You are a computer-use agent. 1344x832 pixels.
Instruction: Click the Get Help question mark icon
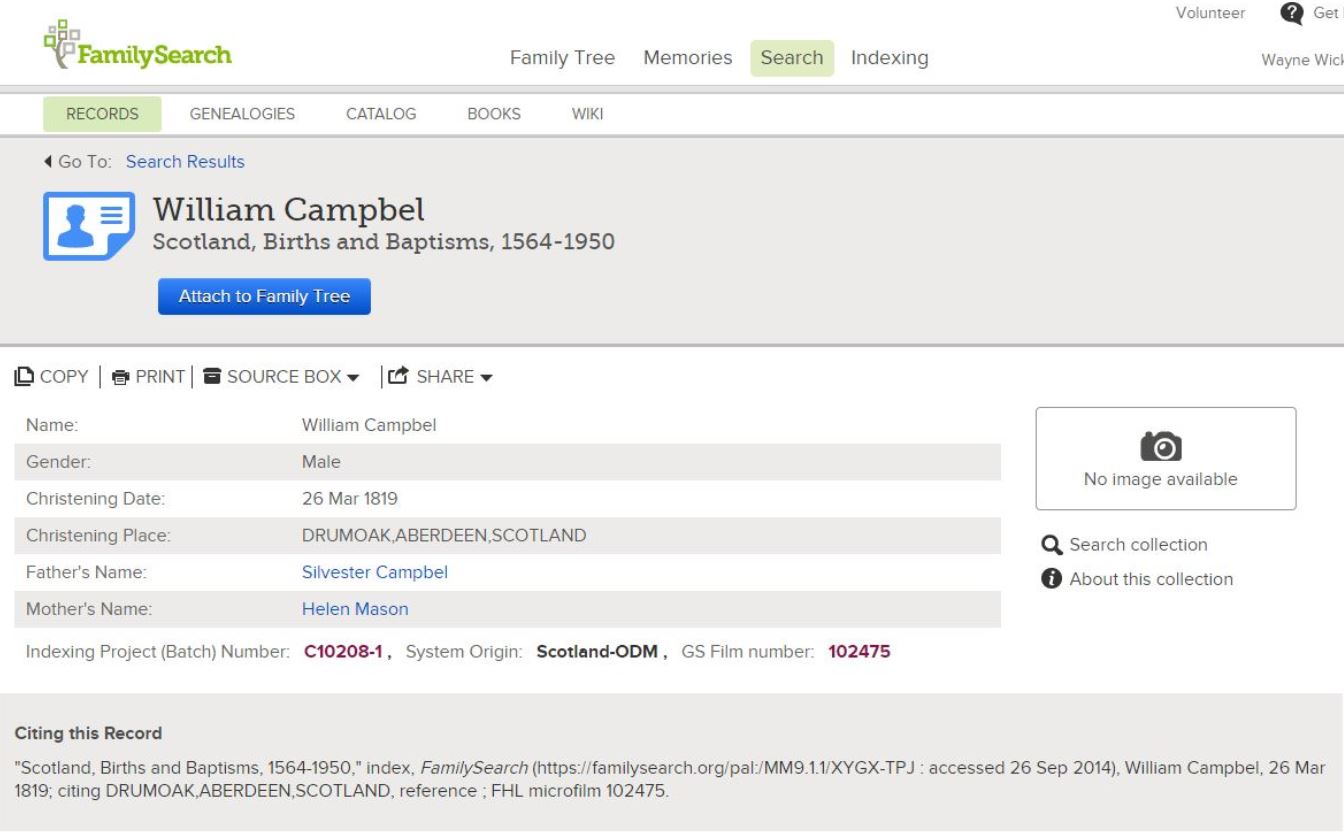point(1292,13)
